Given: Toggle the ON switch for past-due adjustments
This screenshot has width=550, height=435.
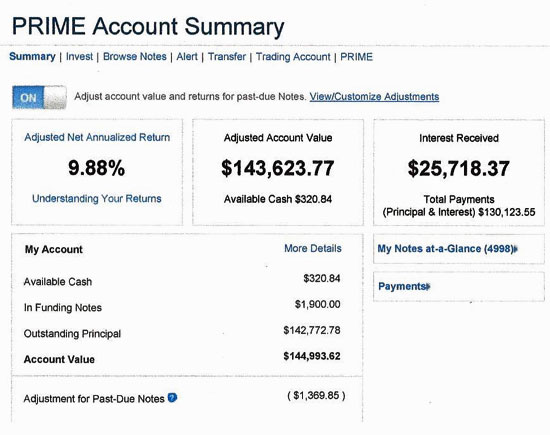Looking at the screenshot, I should click(x=39, y=97).
